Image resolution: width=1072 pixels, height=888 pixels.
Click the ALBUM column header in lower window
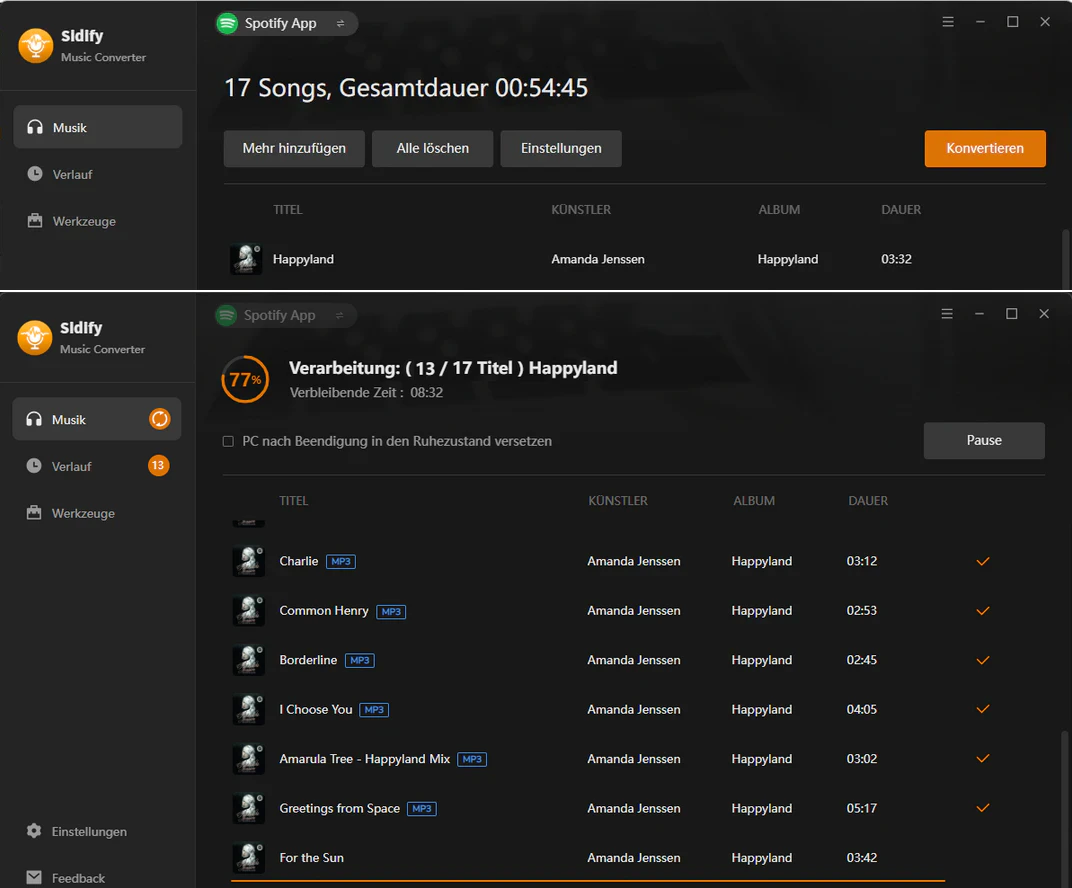tap(754, 500)
